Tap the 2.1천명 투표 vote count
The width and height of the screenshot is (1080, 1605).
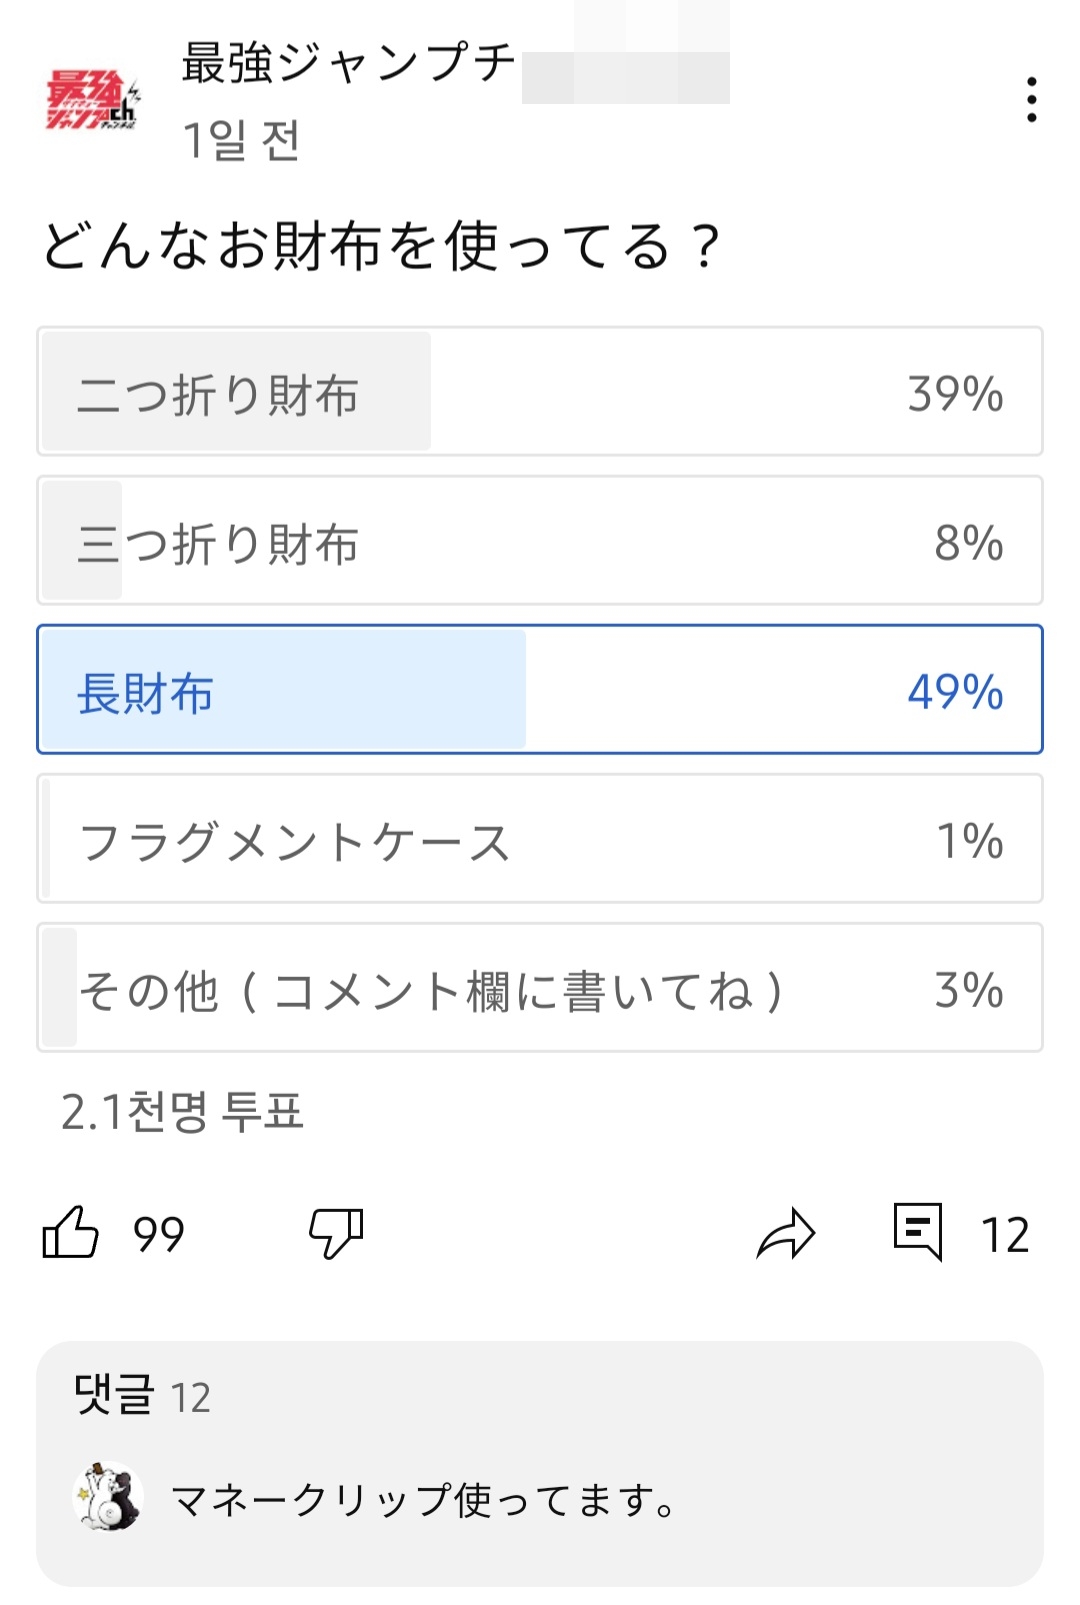182,1111
